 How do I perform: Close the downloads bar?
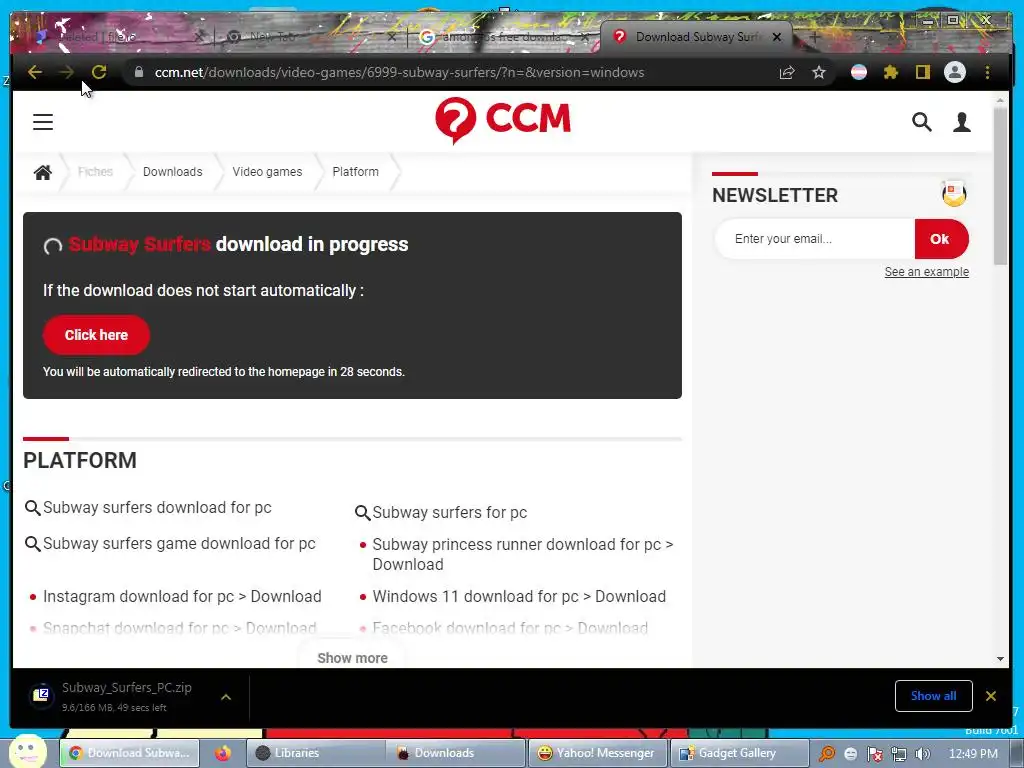(991, 696)
